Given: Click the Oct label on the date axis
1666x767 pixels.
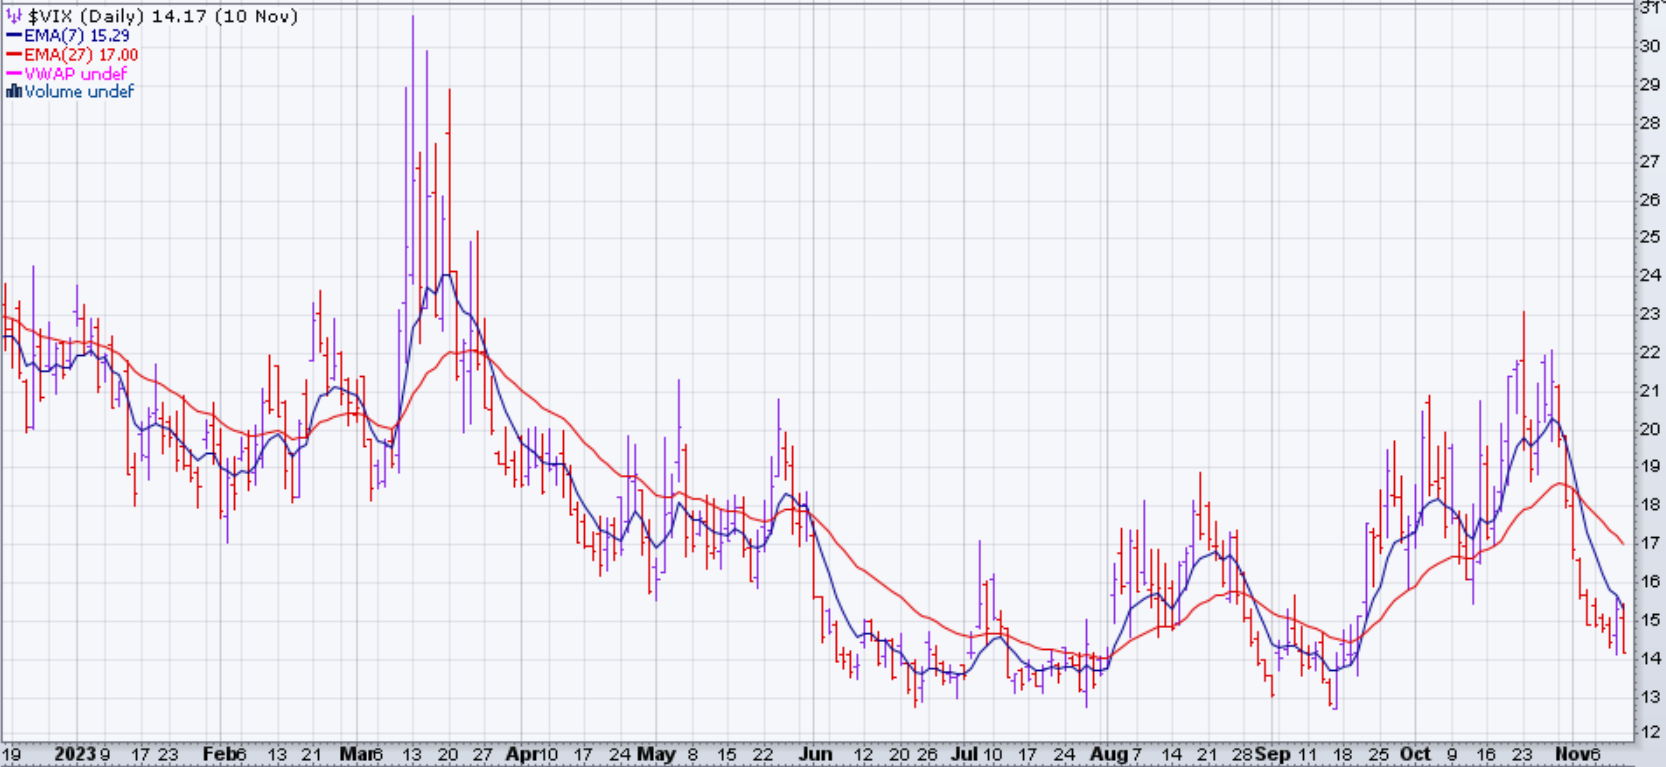Looking at the screenshot, I should click(x=1415, y=754).
